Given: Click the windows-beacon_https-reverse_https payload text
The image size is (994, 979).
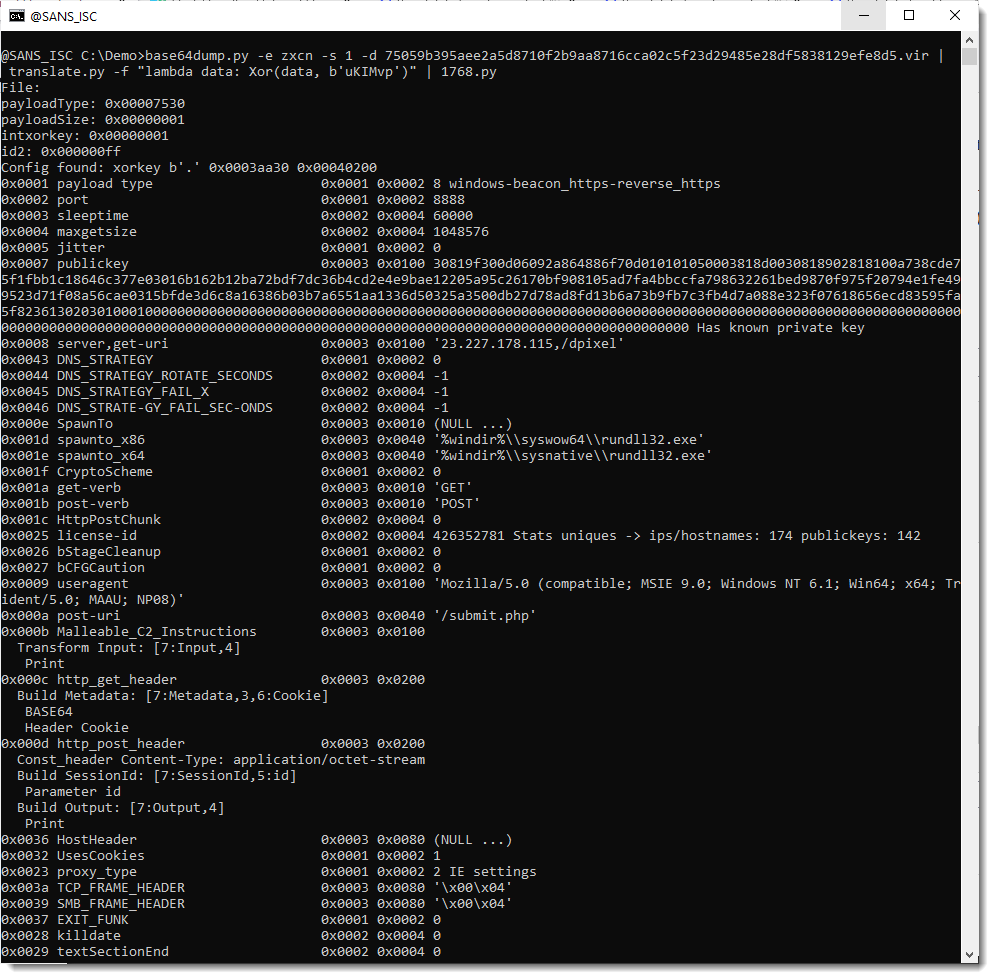Looking at the screenshot, I should [x=584, y=184].
